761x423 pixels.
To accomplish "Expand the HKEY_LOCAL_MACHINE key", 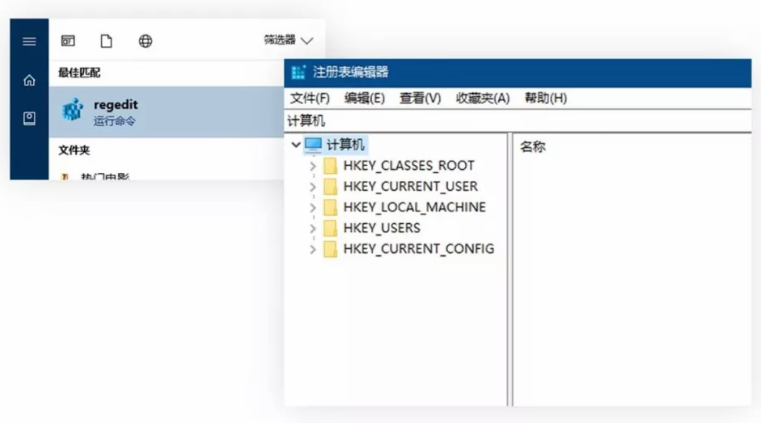I will pyautogui.click(x=313, y=208).
